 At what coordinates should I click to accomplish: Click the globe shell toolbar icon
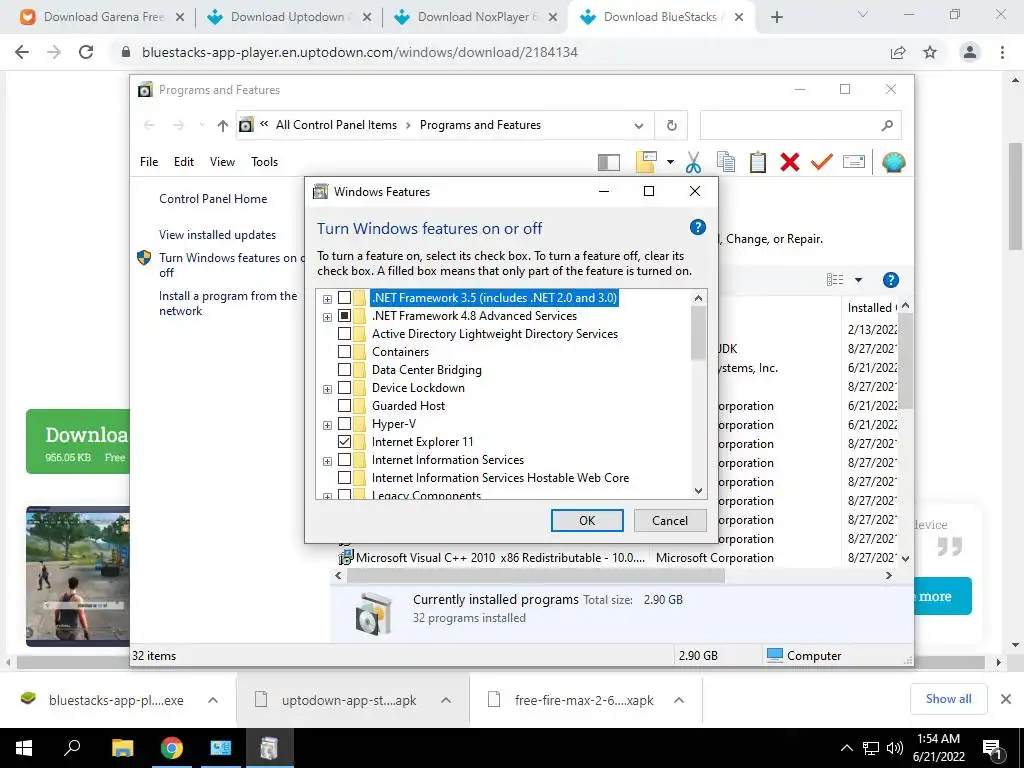[x=893, y=162]
